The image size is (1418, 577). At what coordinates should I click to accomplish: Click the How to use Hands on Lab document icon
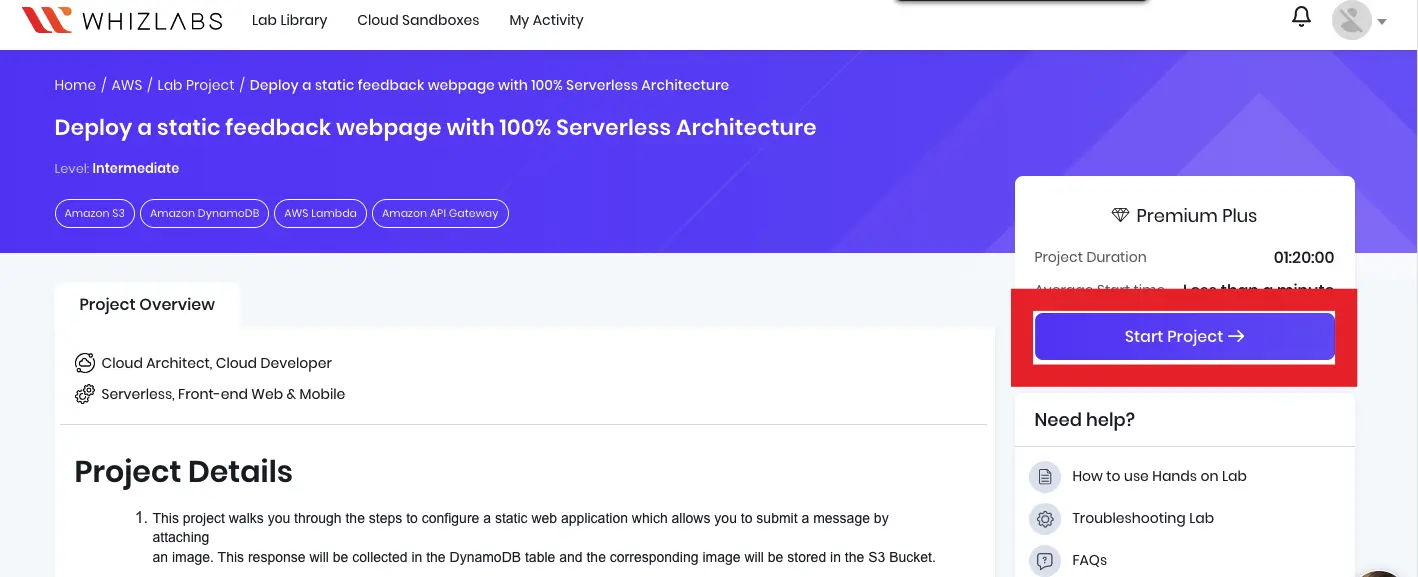coord(1045,477)
